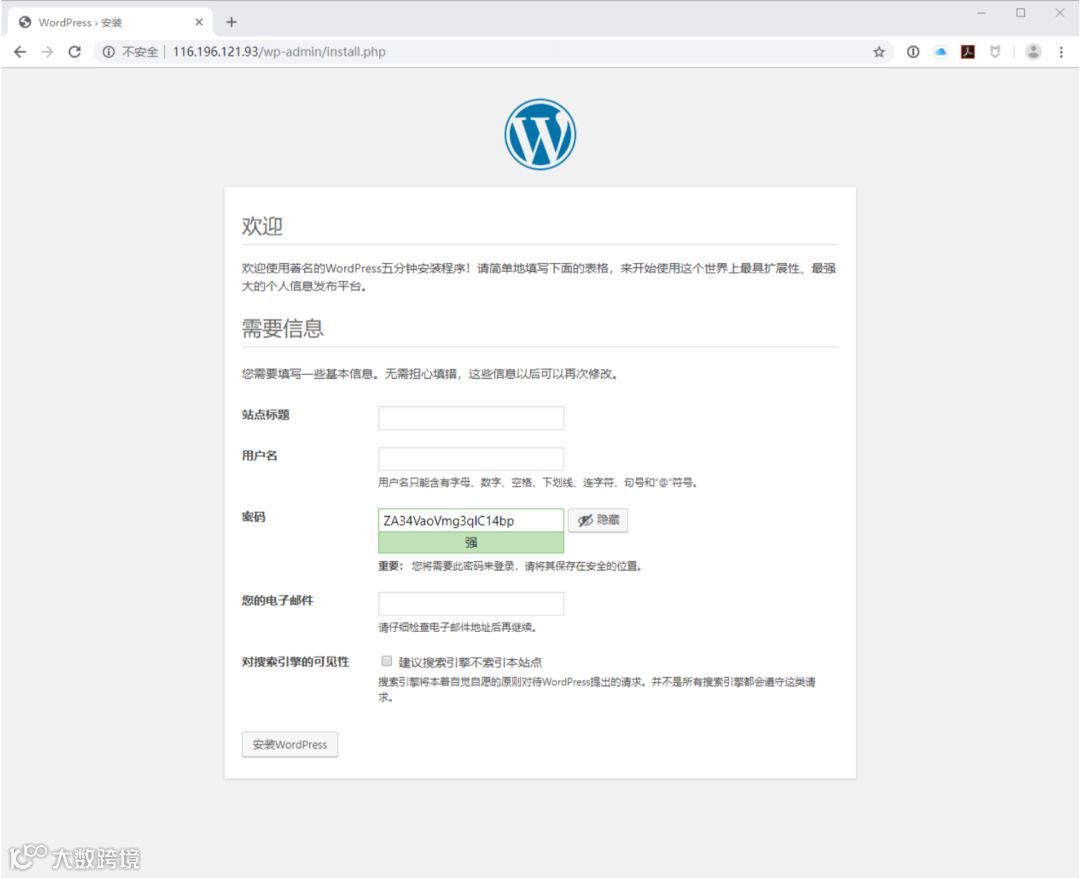Click the 不安全 security label

(x=140, y=52)
